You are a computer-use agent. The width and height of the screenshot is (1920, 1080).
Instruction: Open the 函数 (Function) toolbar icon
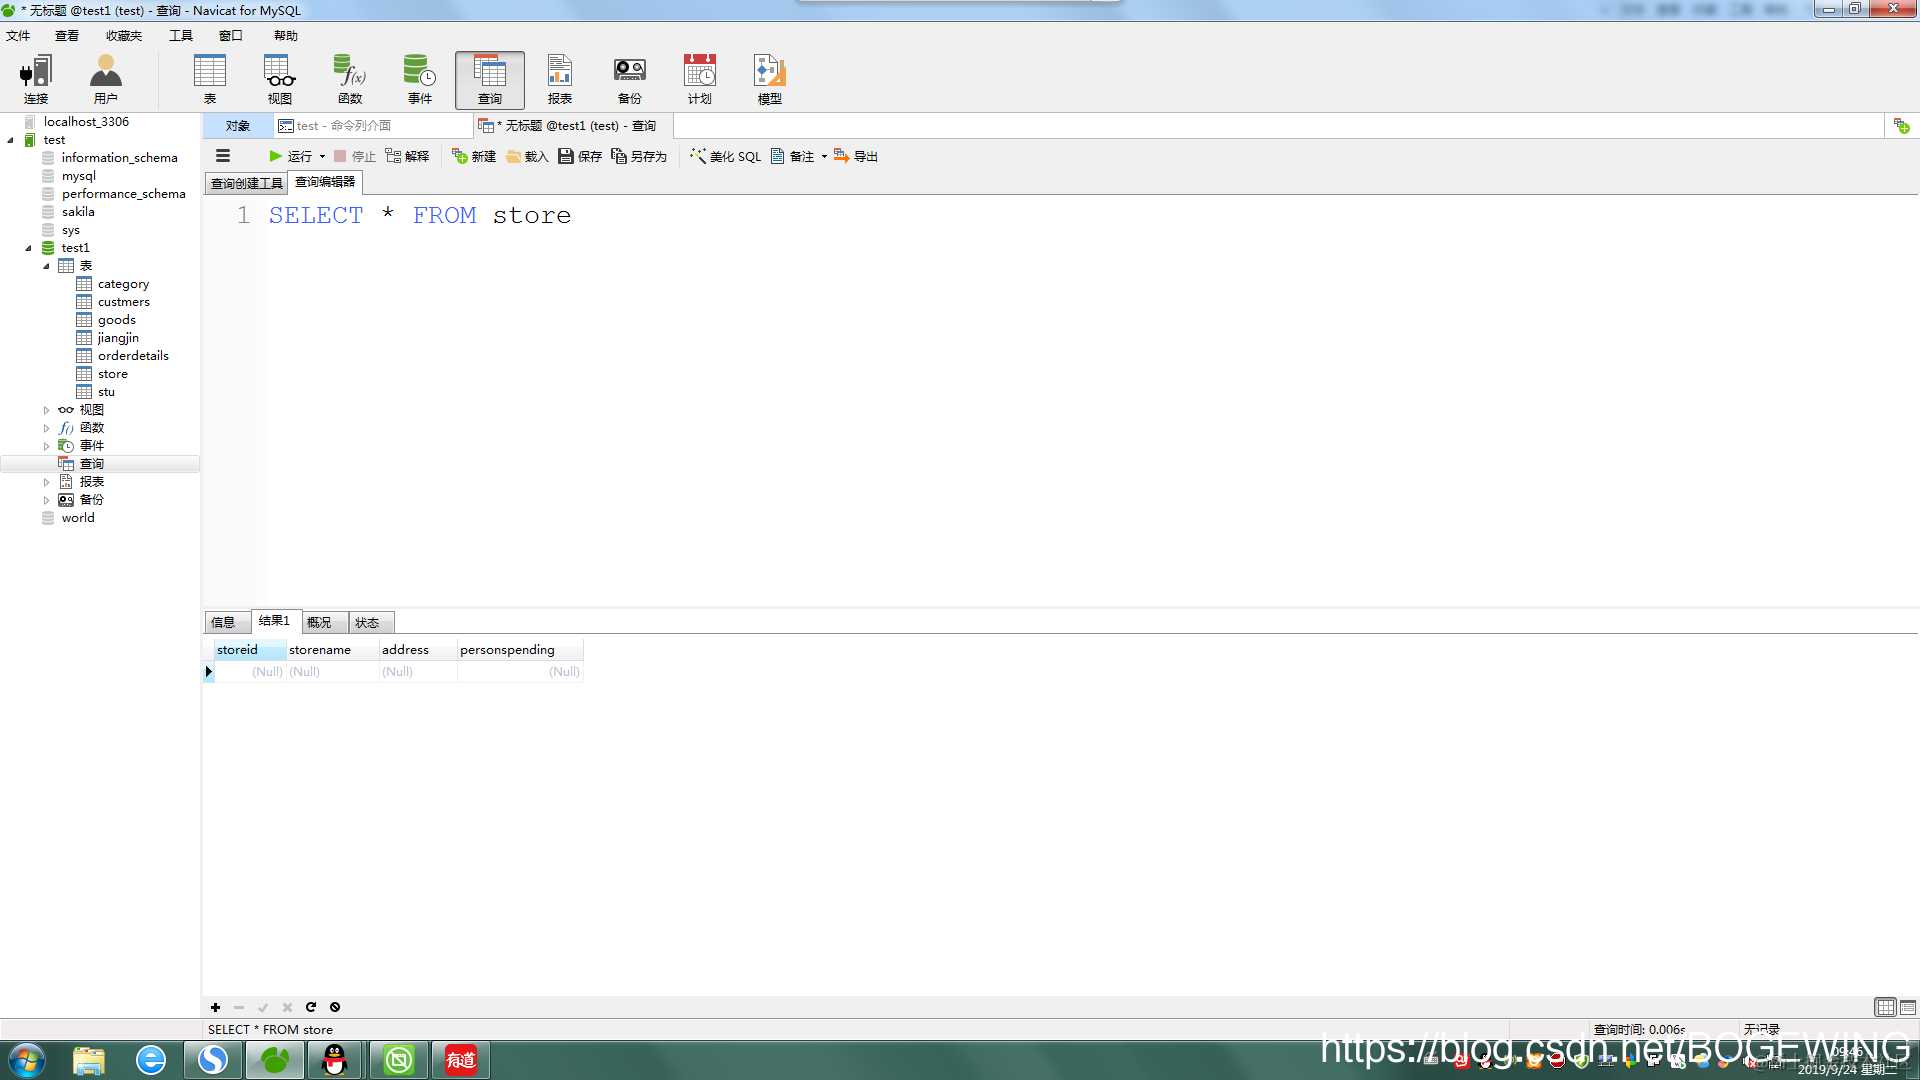(350, 79)
